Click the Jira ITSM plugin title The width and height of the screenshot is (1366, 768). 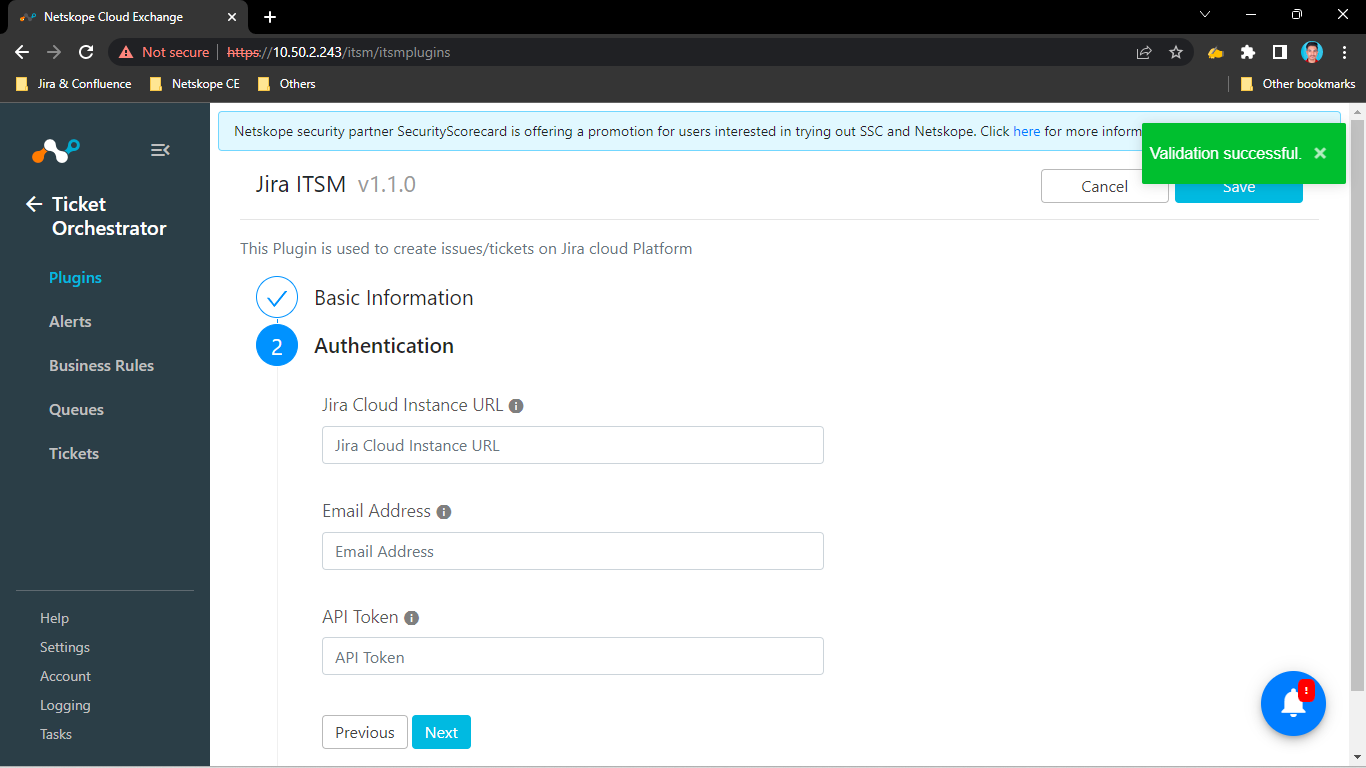[x=301, y=184]
